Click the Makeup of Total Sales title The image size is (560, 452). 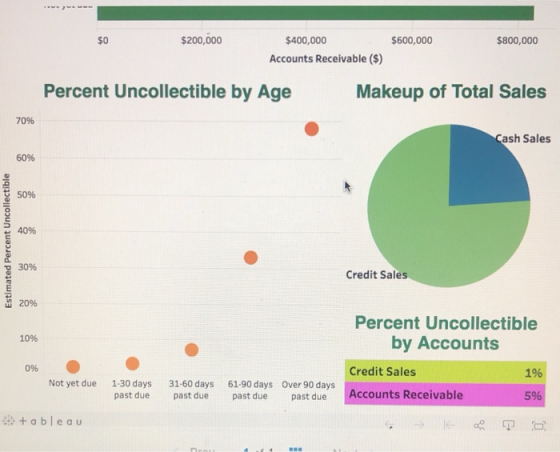(x=451, y=91)
